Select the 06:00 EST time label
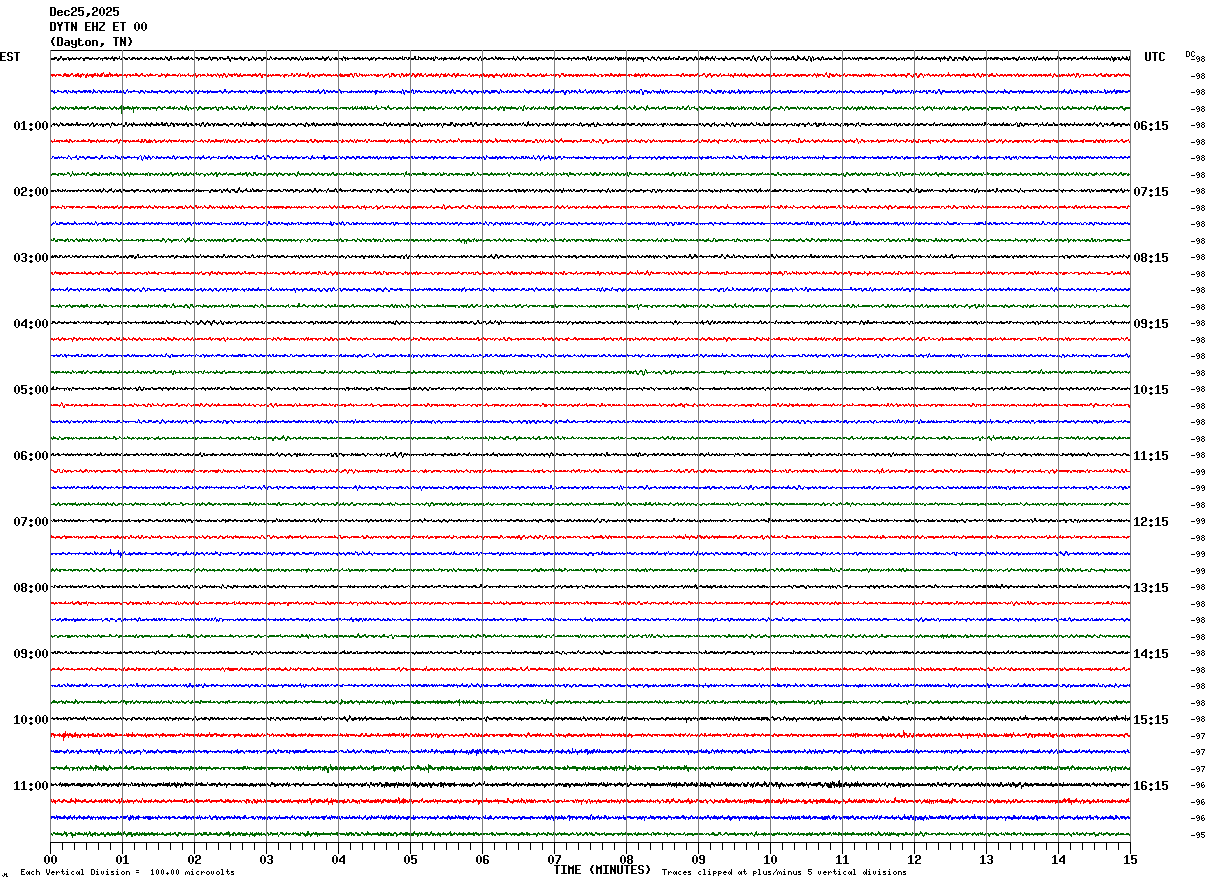The height and width of the screenshot is (886, 1210). 30,456
